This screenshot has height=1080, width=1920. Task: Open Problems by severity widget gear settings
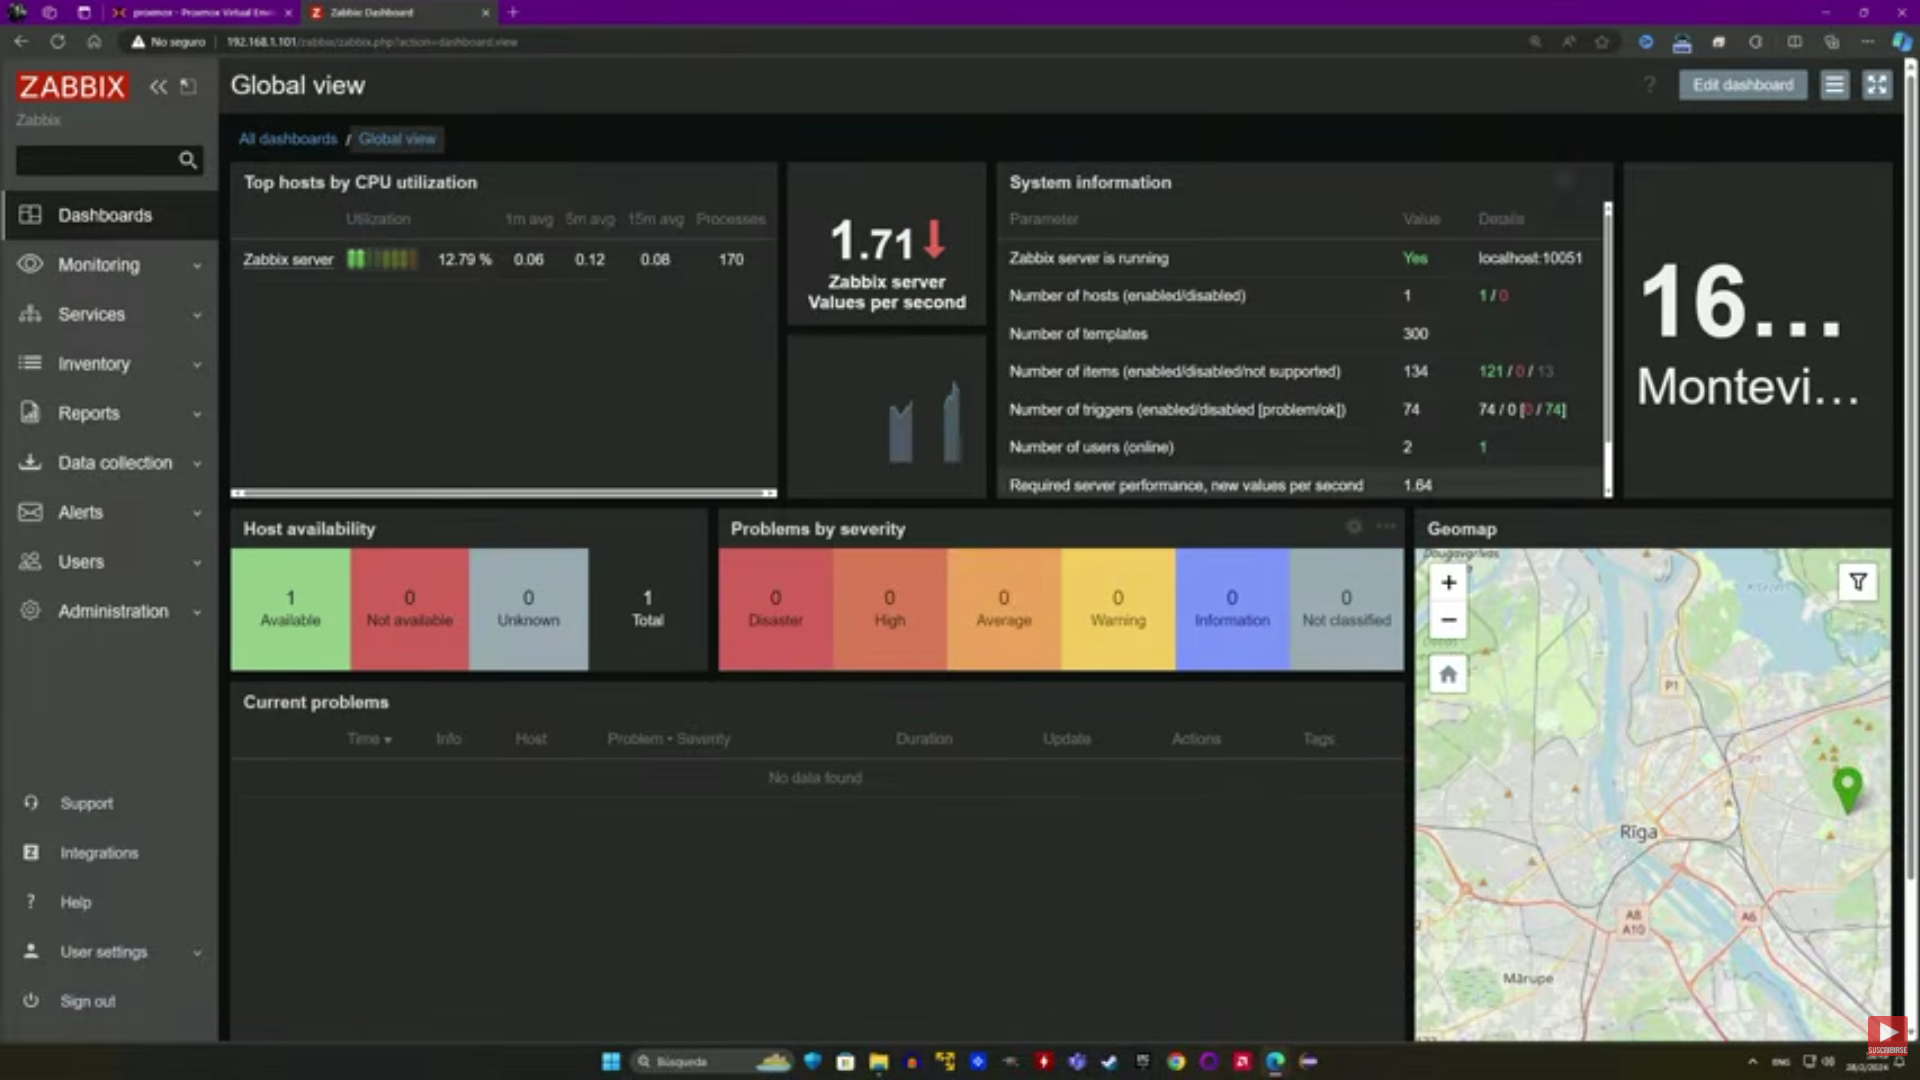click(1354, 527)
